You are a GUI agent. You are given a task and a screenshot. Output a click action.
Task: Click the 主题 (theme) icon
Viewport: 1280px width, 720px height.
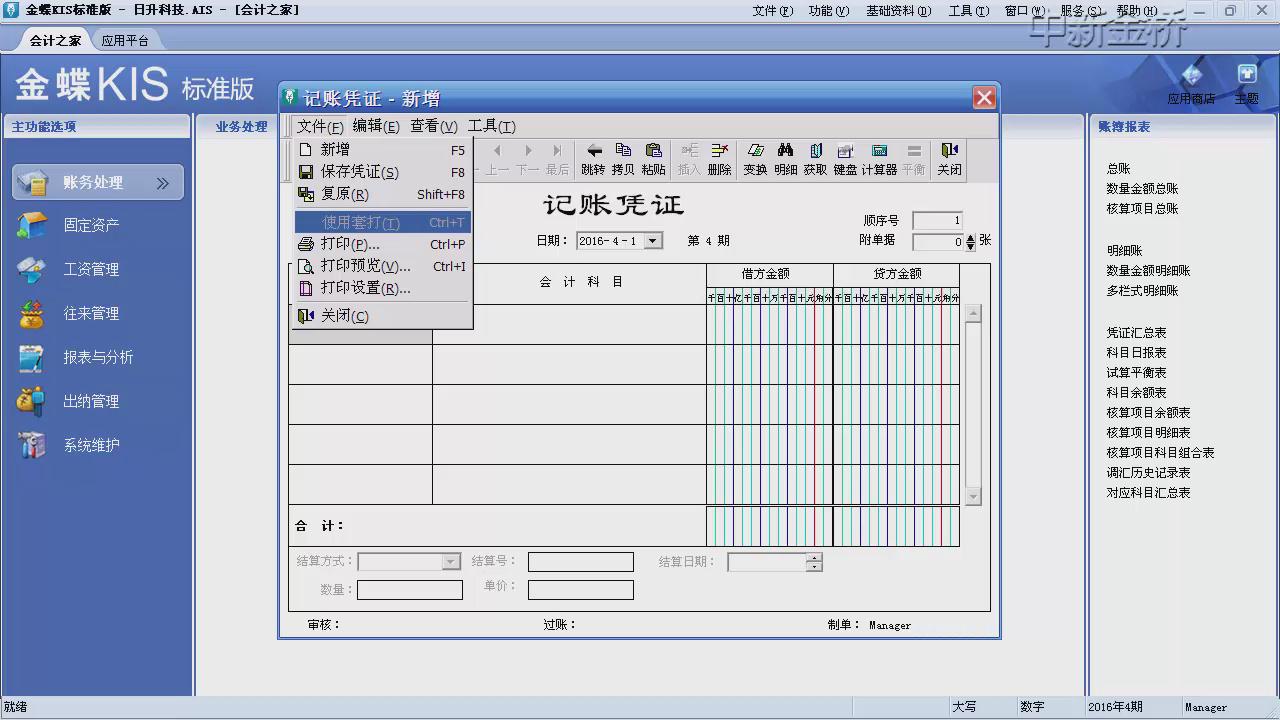[x=1246, y=84]
